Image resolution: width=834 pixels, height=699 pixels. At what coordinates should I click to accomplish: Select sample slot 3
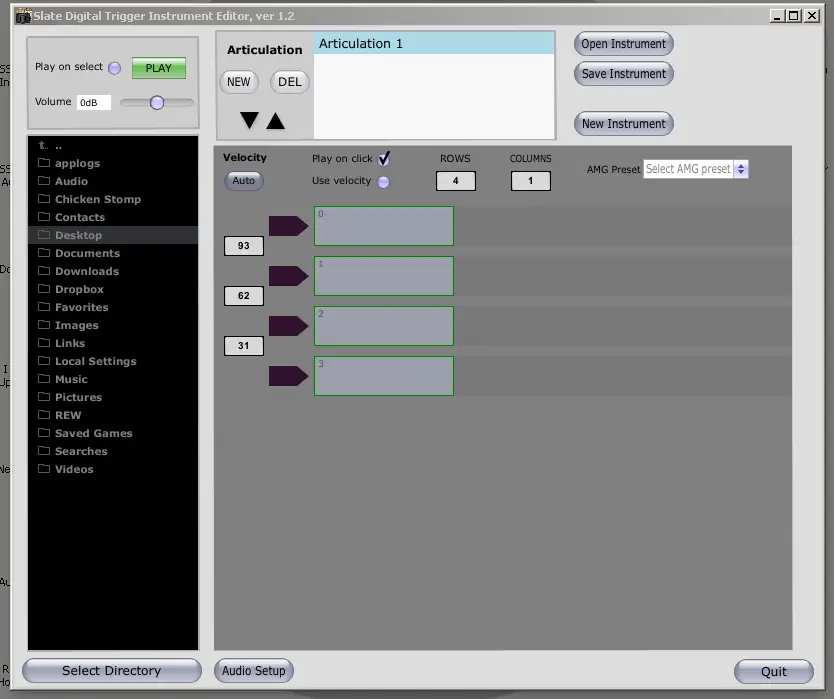pos(383,376)
